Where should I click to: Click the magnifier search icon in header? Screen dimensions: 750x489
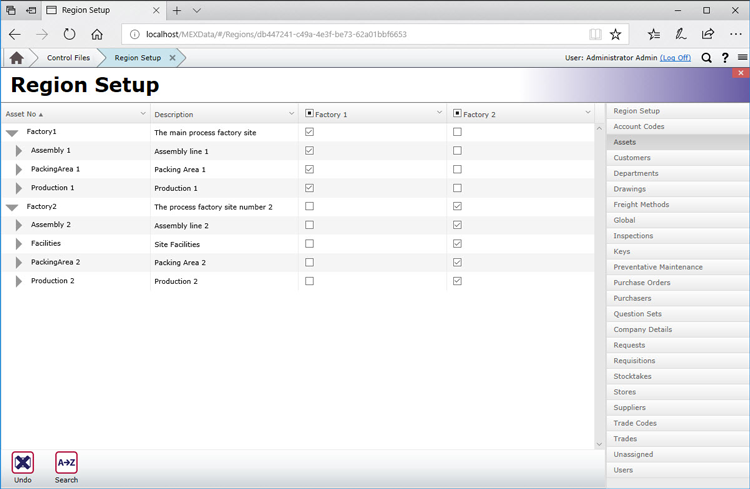click(x=706, y=58)
